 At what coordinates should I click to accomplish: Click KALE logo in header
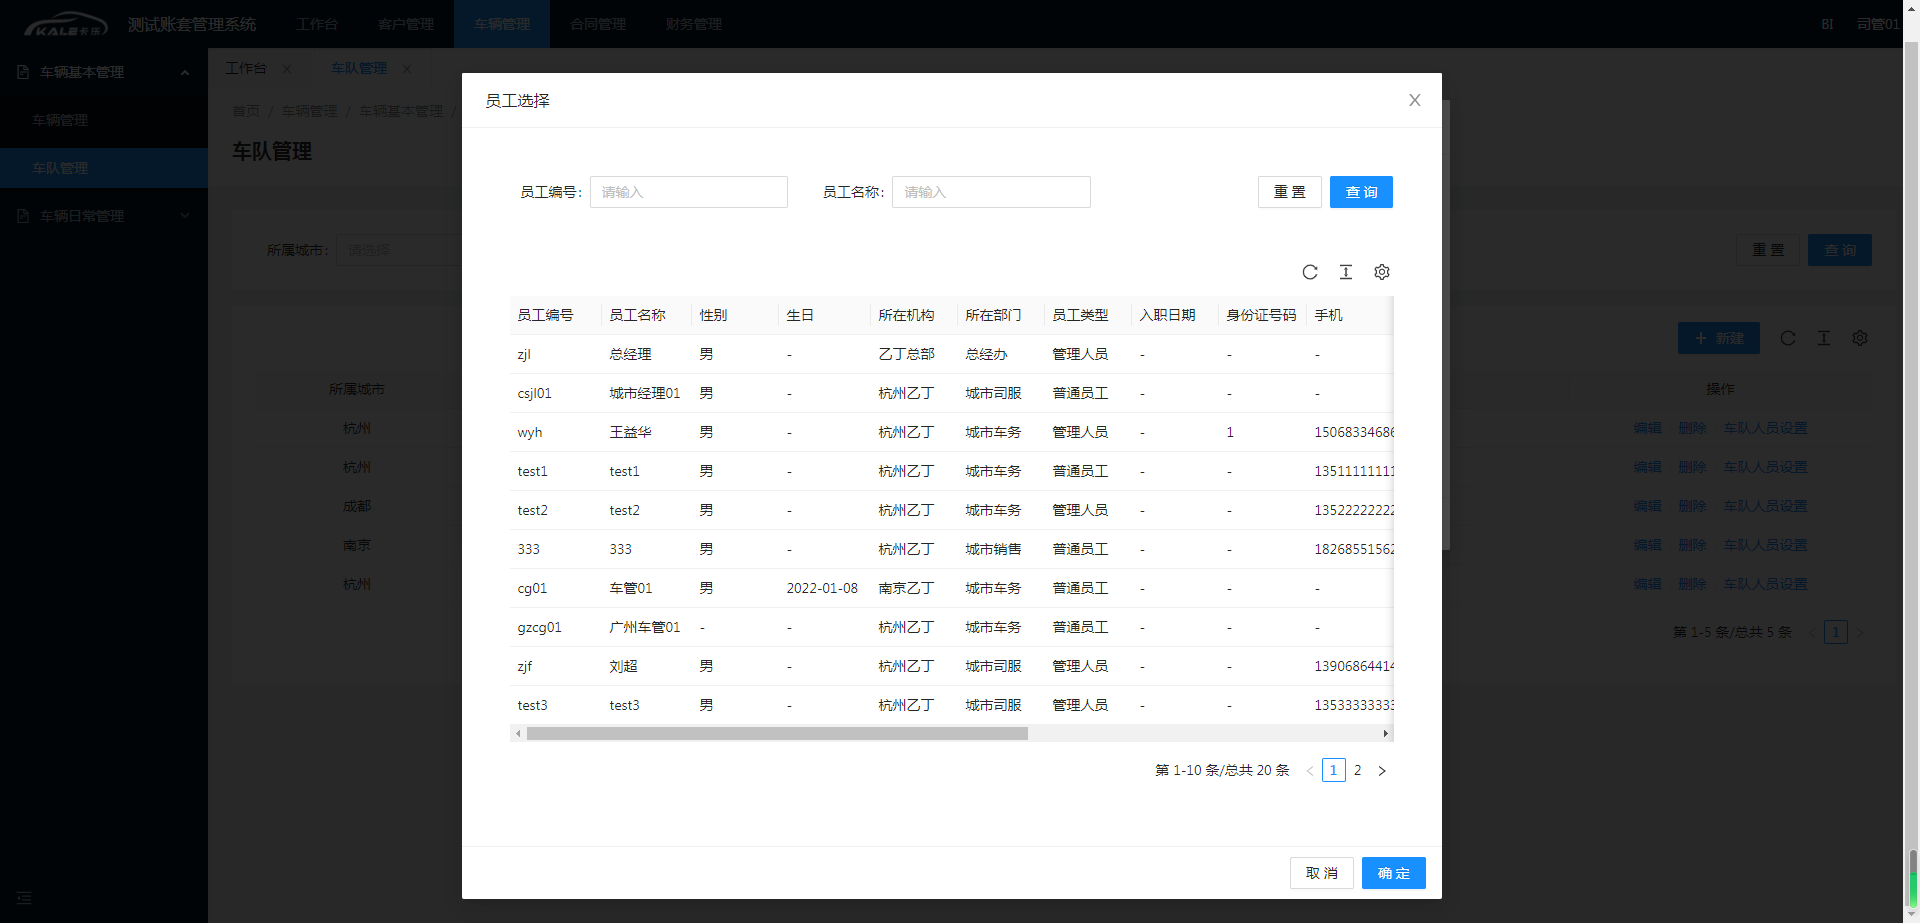point(66,24)
